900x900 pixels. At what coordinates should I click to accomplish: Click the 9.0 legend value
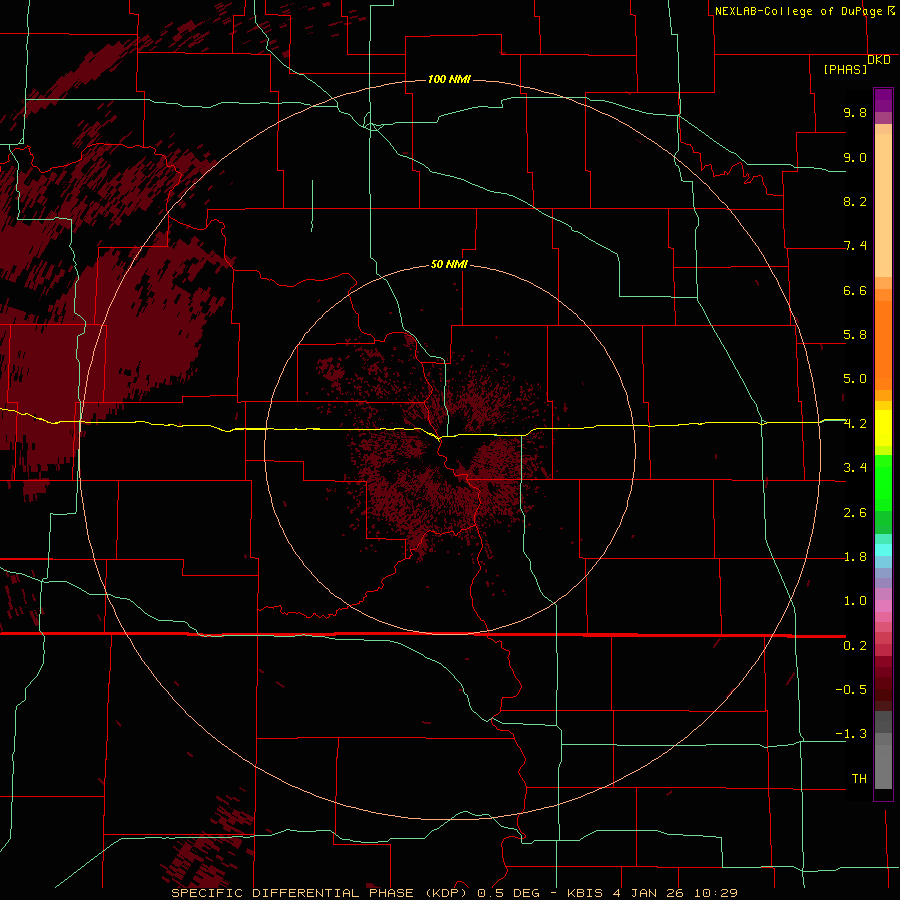[855, 157]
